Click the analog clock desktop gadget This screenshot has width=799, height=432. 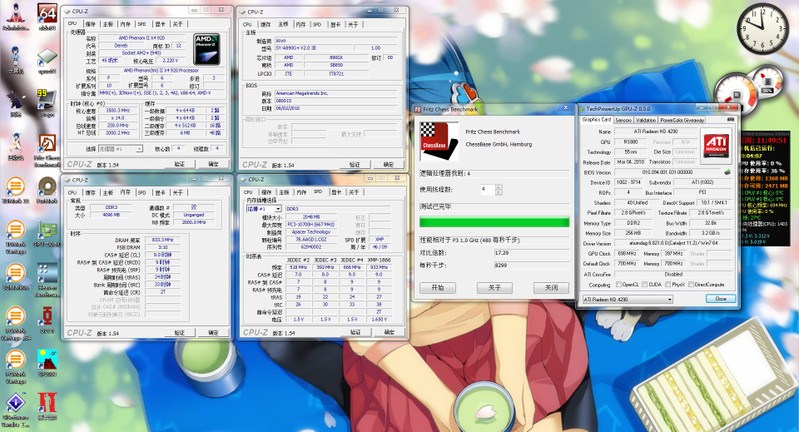(763, 28)
